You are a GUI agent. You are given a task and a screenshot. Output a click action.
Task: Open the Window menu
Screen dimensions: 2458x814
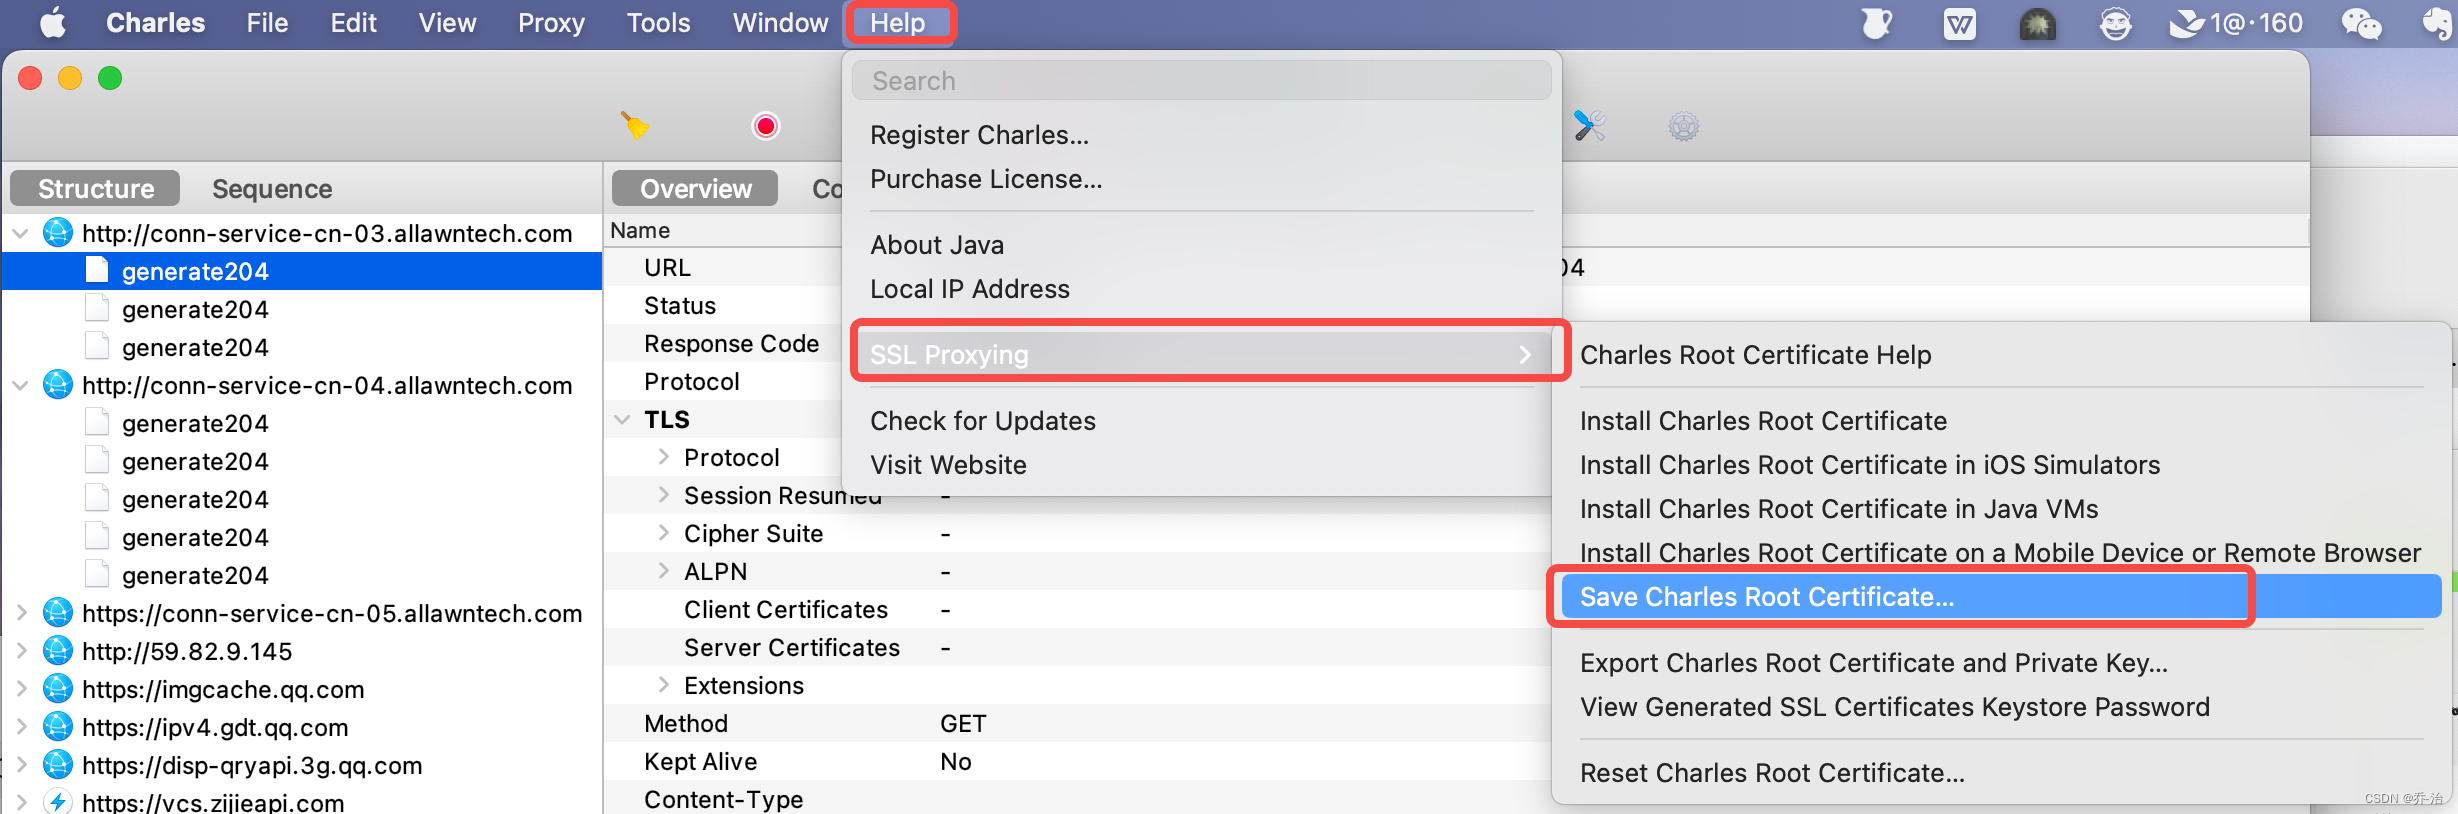[x=780, y=23]
